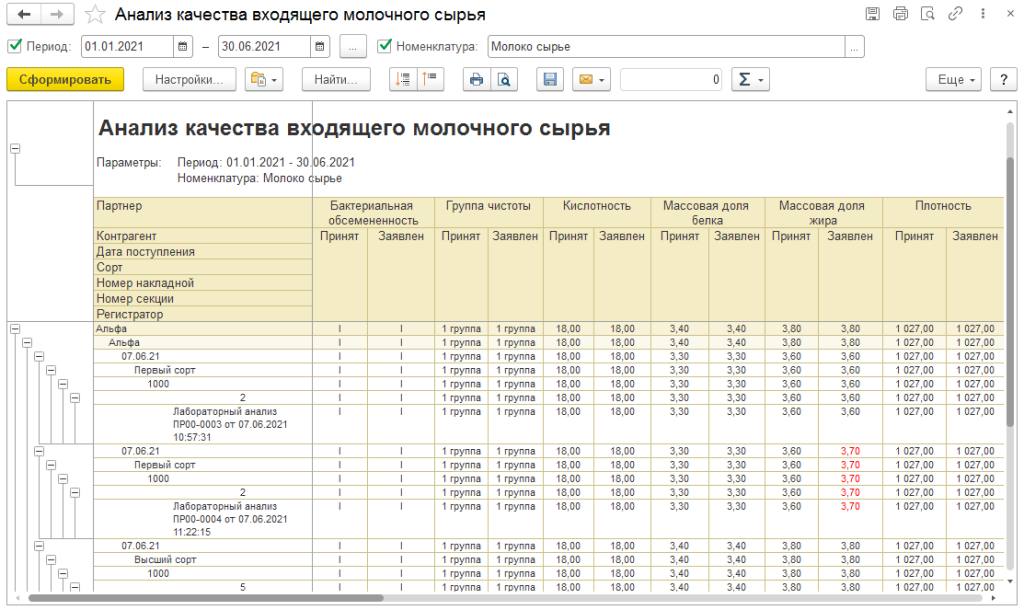Open the sum function dropdown

pos(750,80)
